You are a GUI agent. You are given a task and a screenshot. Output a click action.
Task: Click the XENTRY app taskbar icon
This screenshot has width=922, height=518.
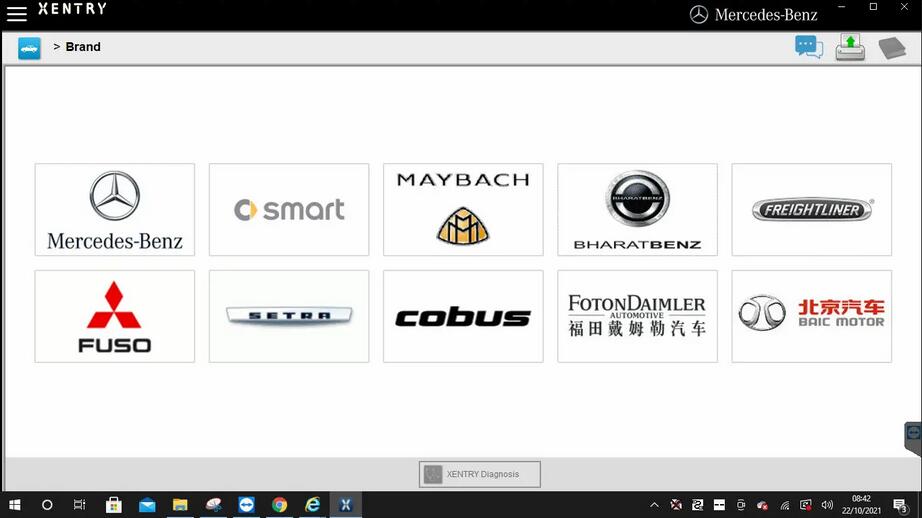(346, 505)
